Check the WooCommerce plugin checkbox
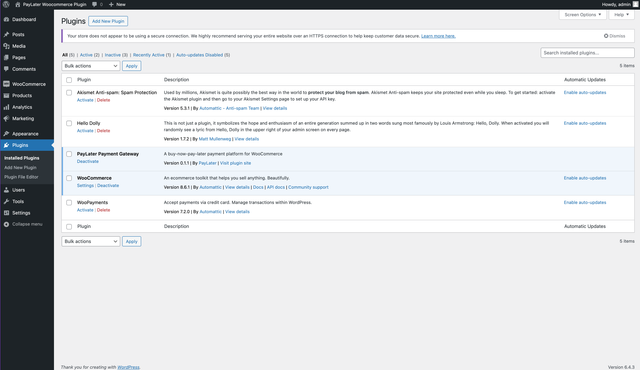 point(69,178)
